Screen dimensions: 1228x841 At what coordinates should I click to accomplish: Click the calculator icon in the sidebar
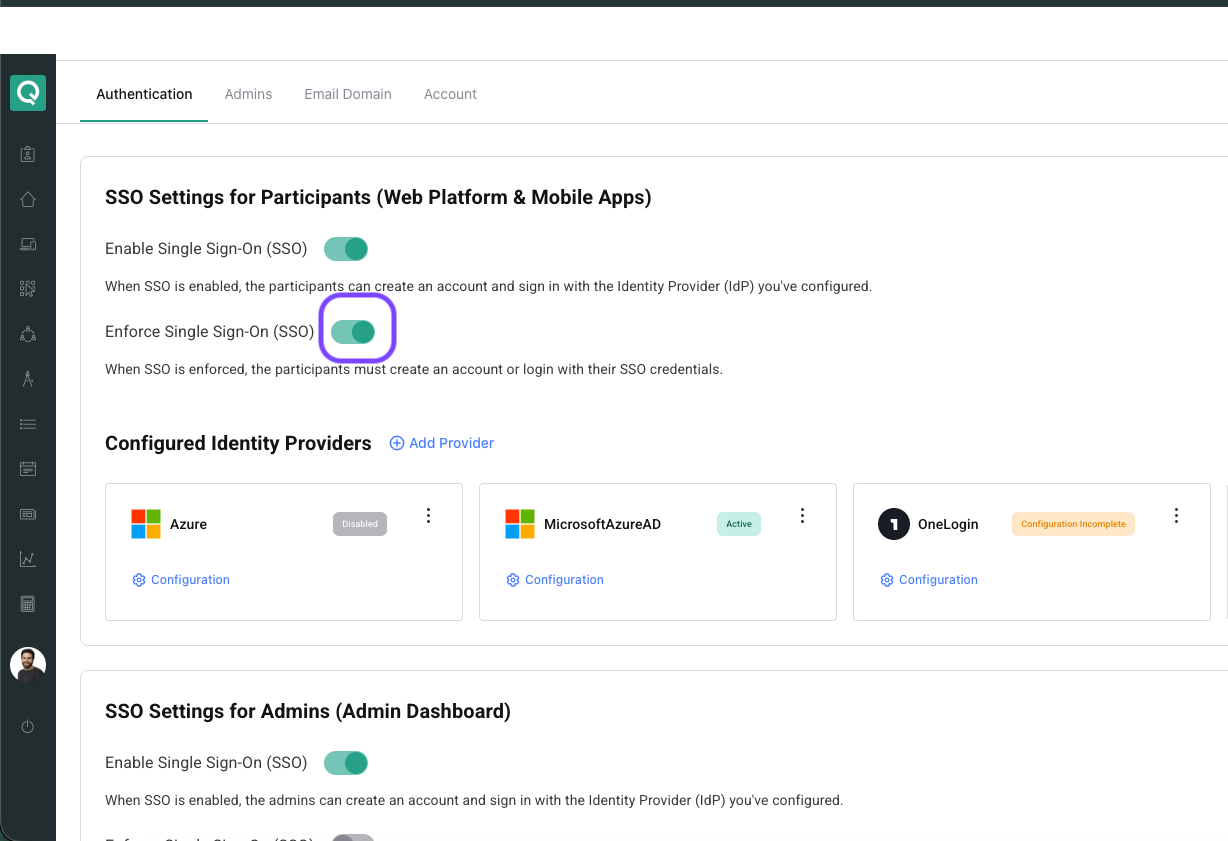click(x=28, y=604)
